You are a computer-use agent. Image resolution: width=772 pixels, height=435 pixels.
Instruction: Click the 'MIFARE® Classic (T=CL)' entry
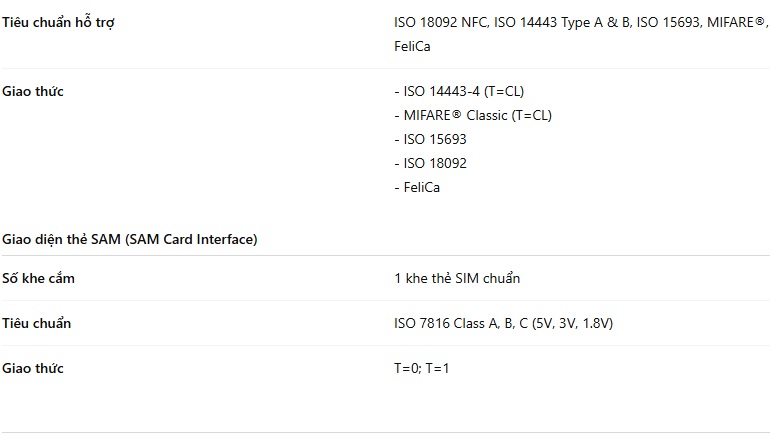473,116
